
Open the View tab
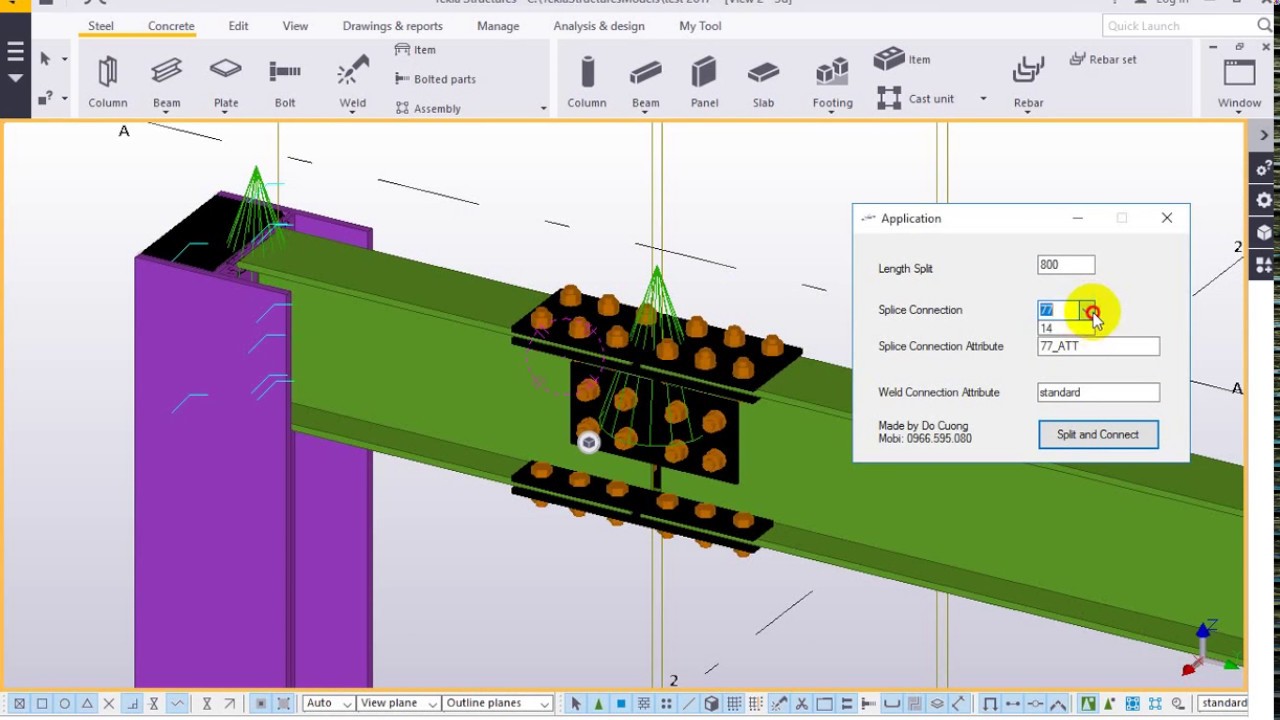click(295, 26)
